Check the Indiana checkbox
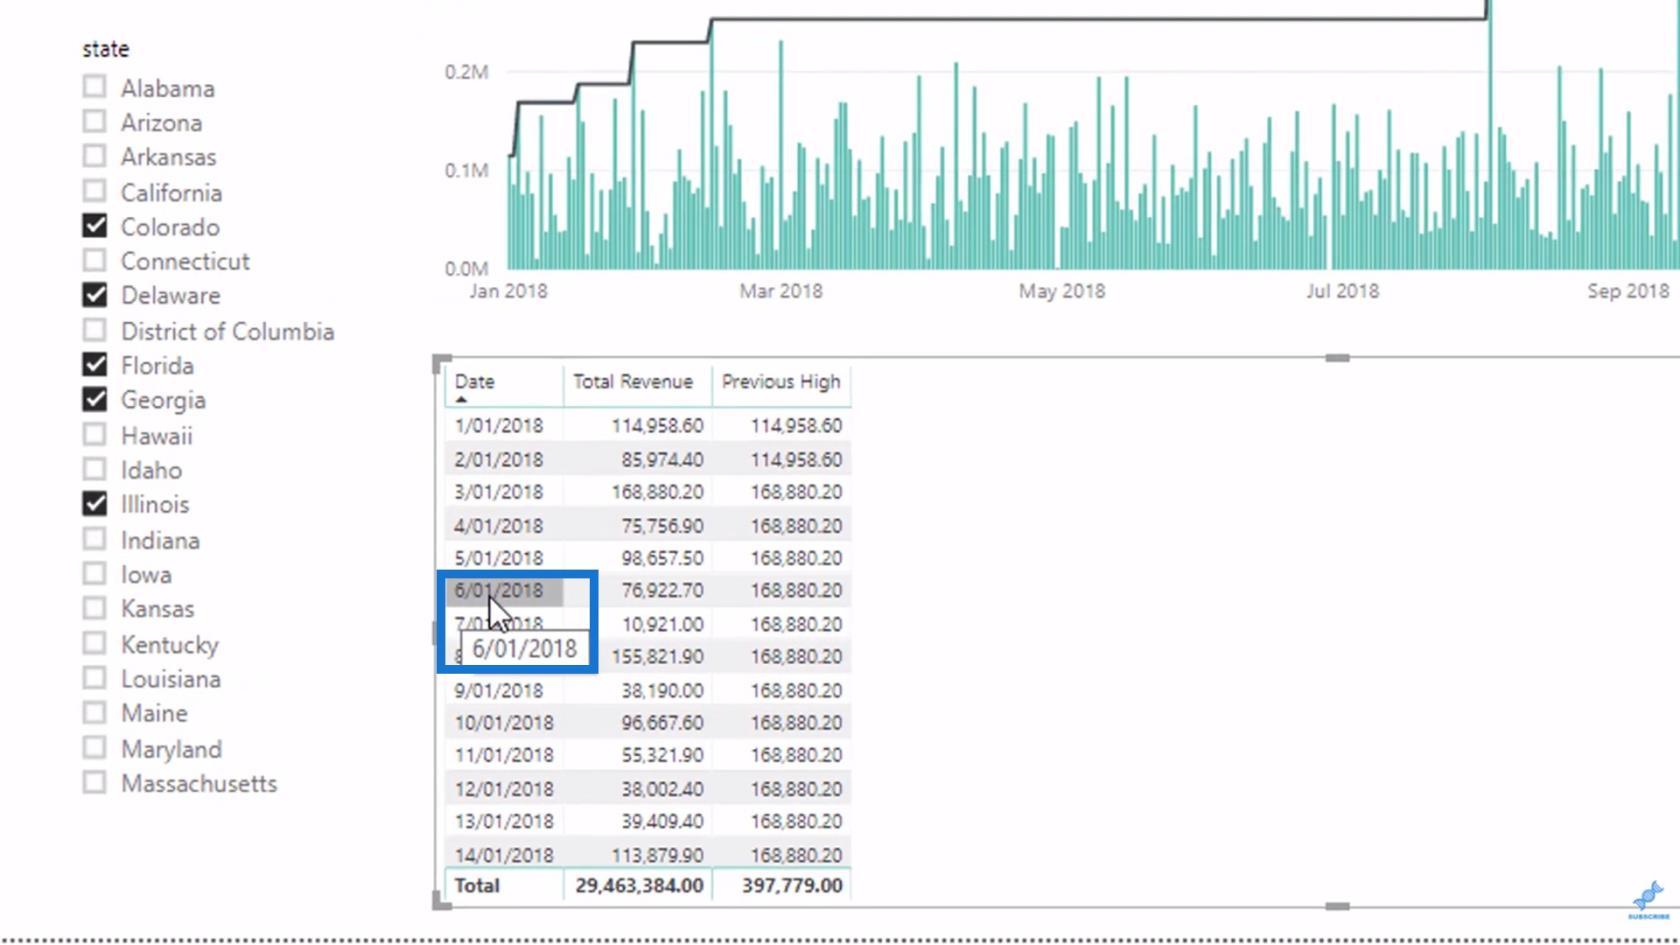This screenshot has width=1680, height=945. (x=94, y=539)
